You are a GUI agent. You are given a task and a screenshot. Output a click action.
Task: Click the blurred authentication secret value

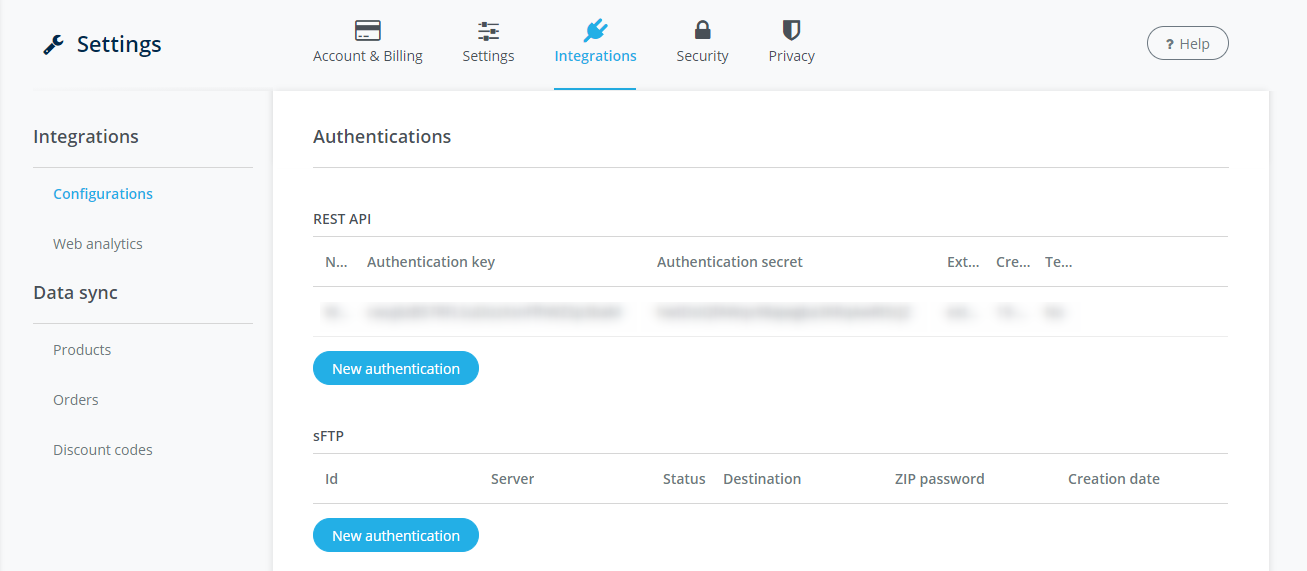pyautogui.click(x=784, y=312)
